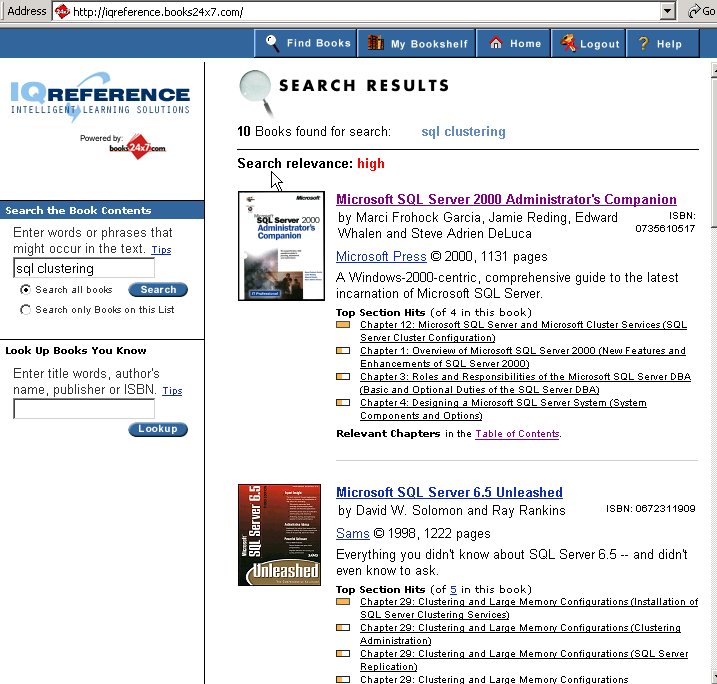Image resolution: width=717 pixels, height=684 pixels.
Task: Select Search only Books on this List
Action: (x=26, y=310)
